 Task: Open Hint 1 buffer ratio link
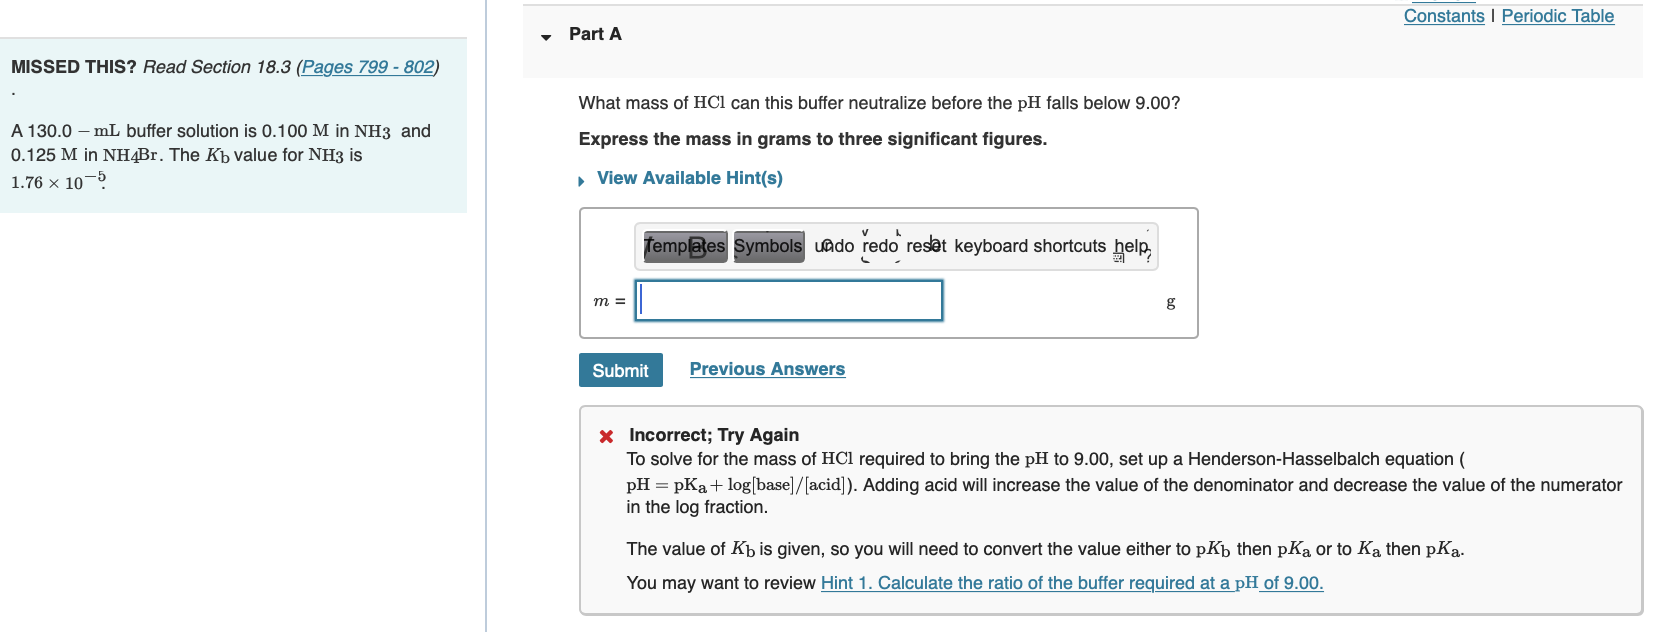1072,583
